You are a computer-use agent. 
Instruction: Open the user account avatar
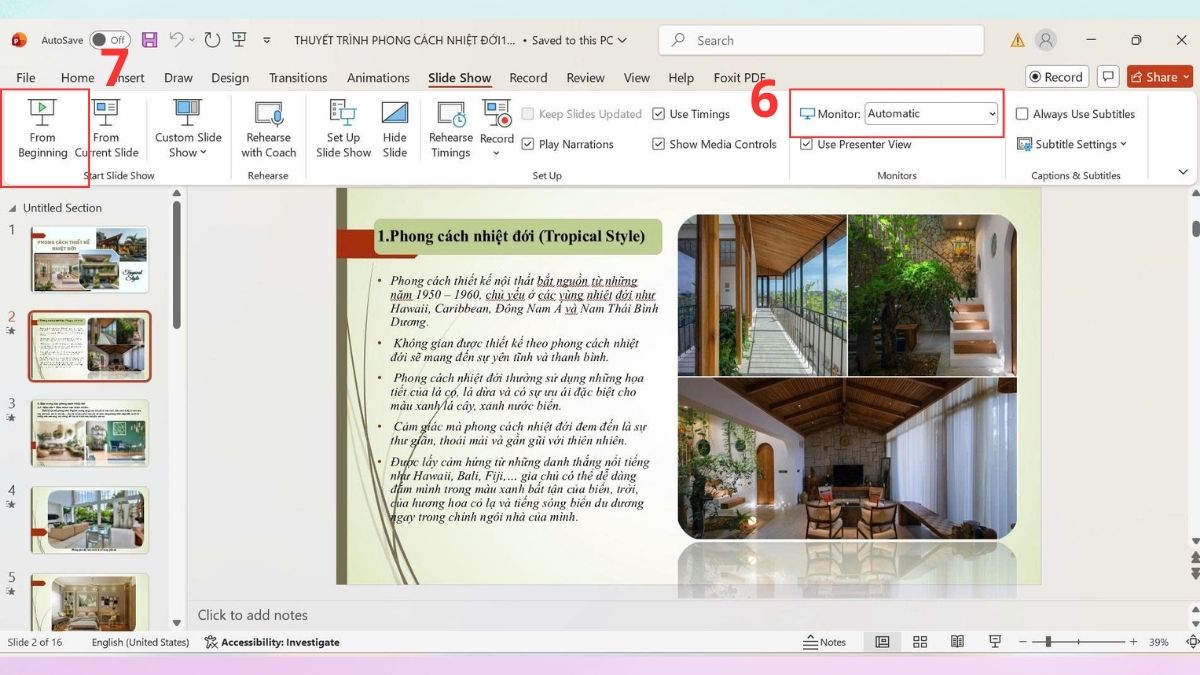coord(1046,40)
